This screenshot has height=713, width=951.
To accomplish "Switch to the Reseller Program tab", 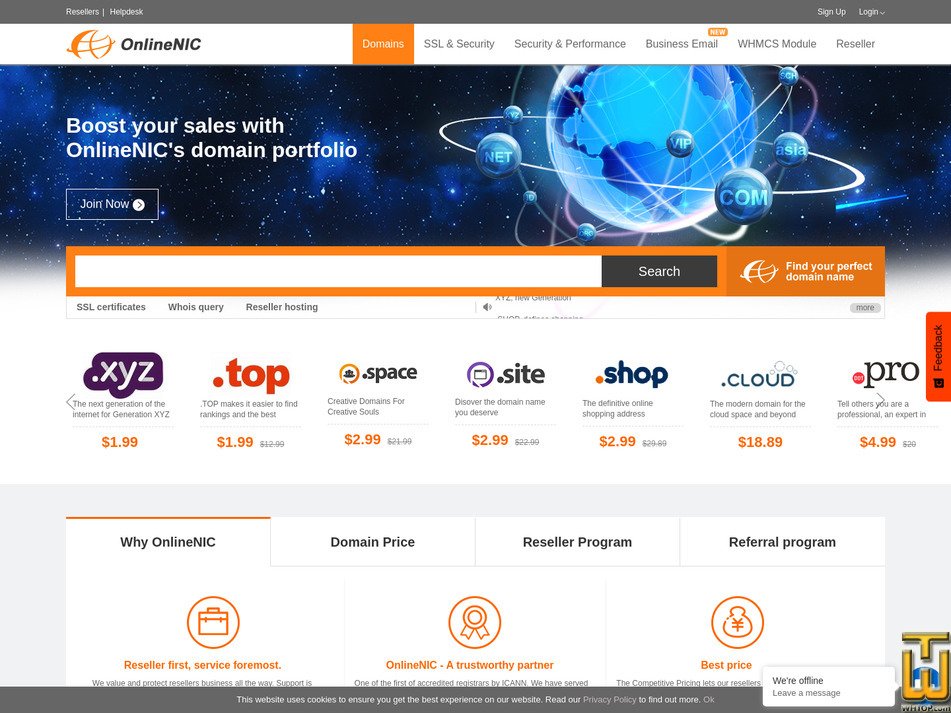I will click(x=577, y=542).
